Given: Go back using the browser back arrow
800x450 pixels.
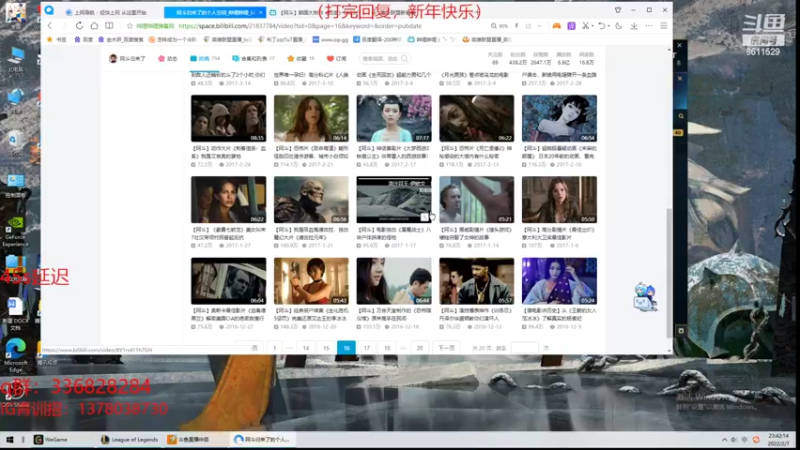Looking at the screenshot, I should tap(50, 26).
